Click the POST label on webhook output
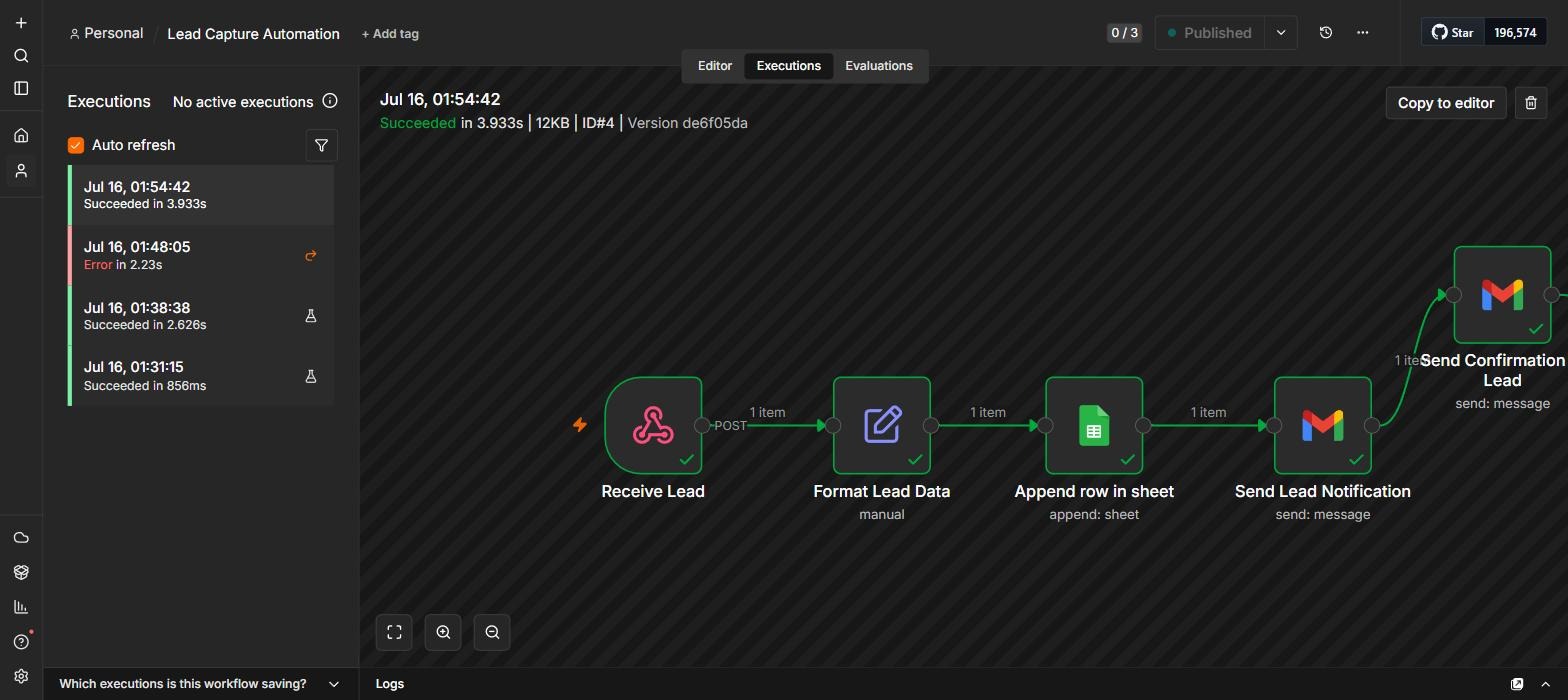Screen dimensions: 1568x700 [x=730, y=425]
